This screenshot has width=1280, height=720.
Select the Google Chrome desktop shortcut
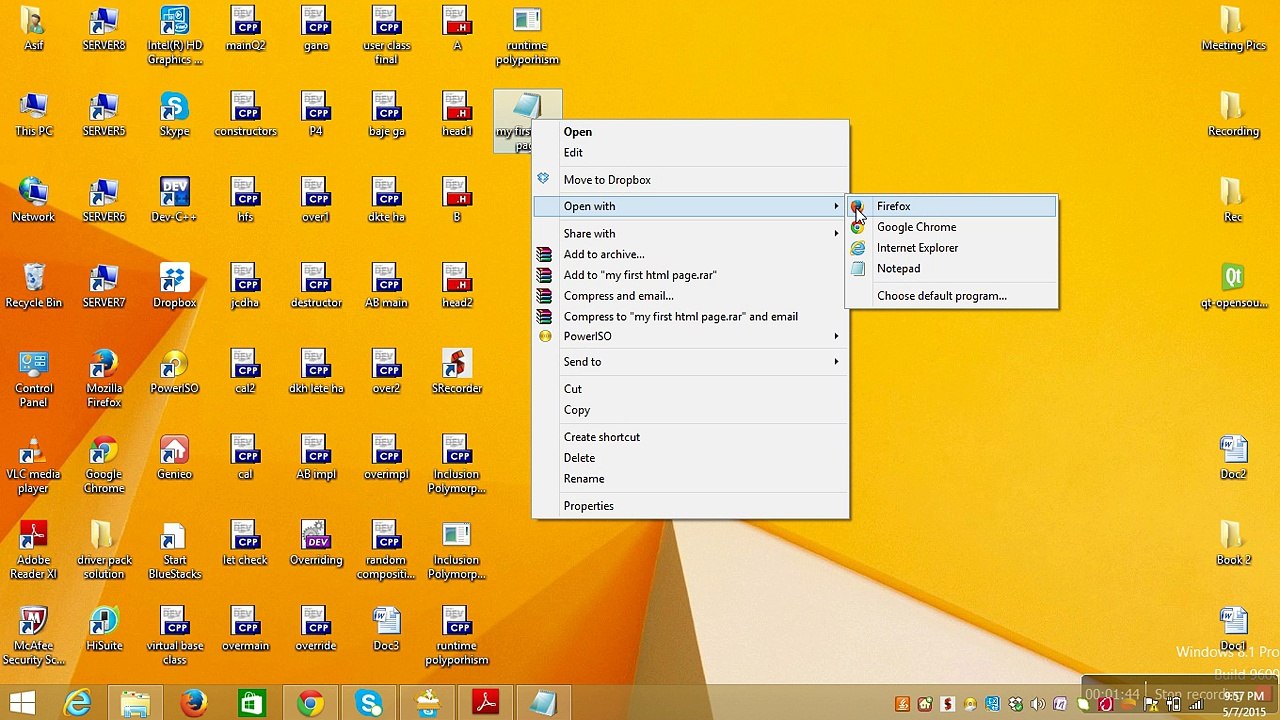(104, 464)
